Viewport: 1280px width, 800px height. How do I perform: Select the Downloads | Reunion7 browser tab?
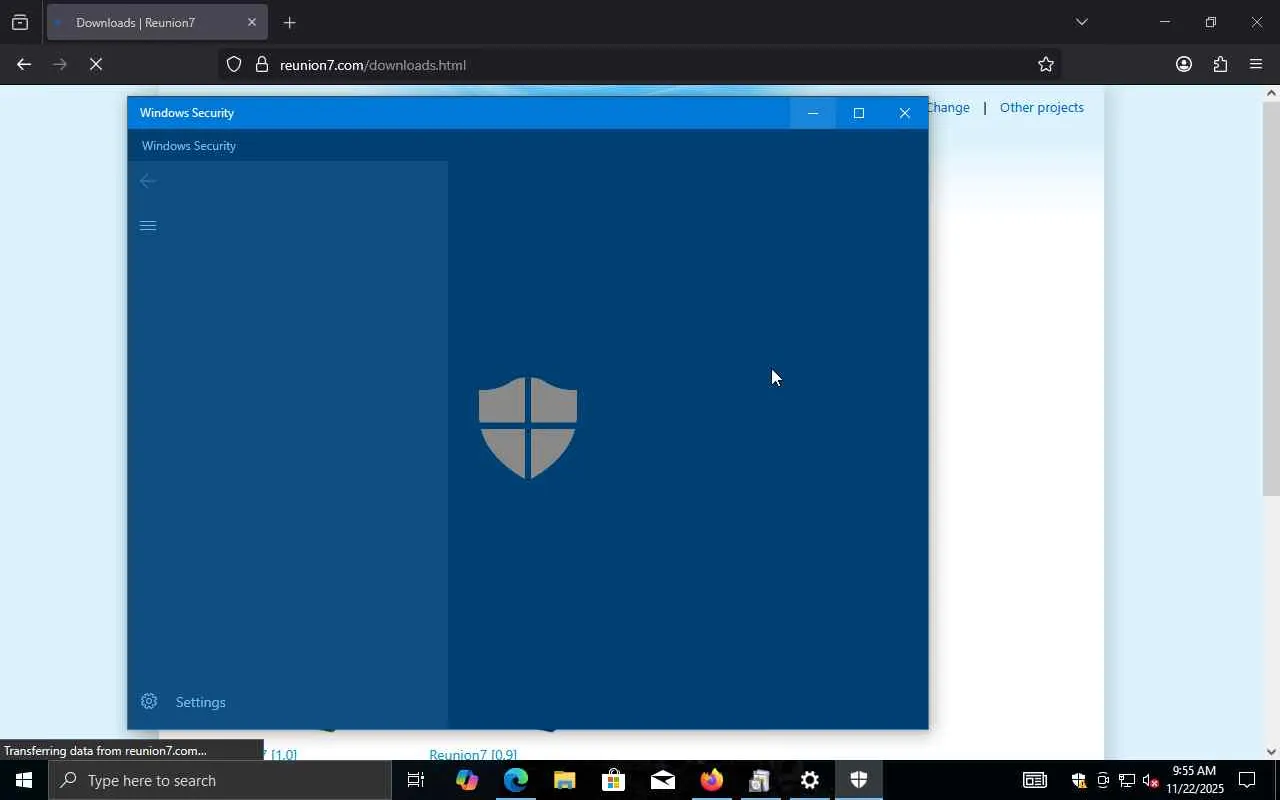157,22
